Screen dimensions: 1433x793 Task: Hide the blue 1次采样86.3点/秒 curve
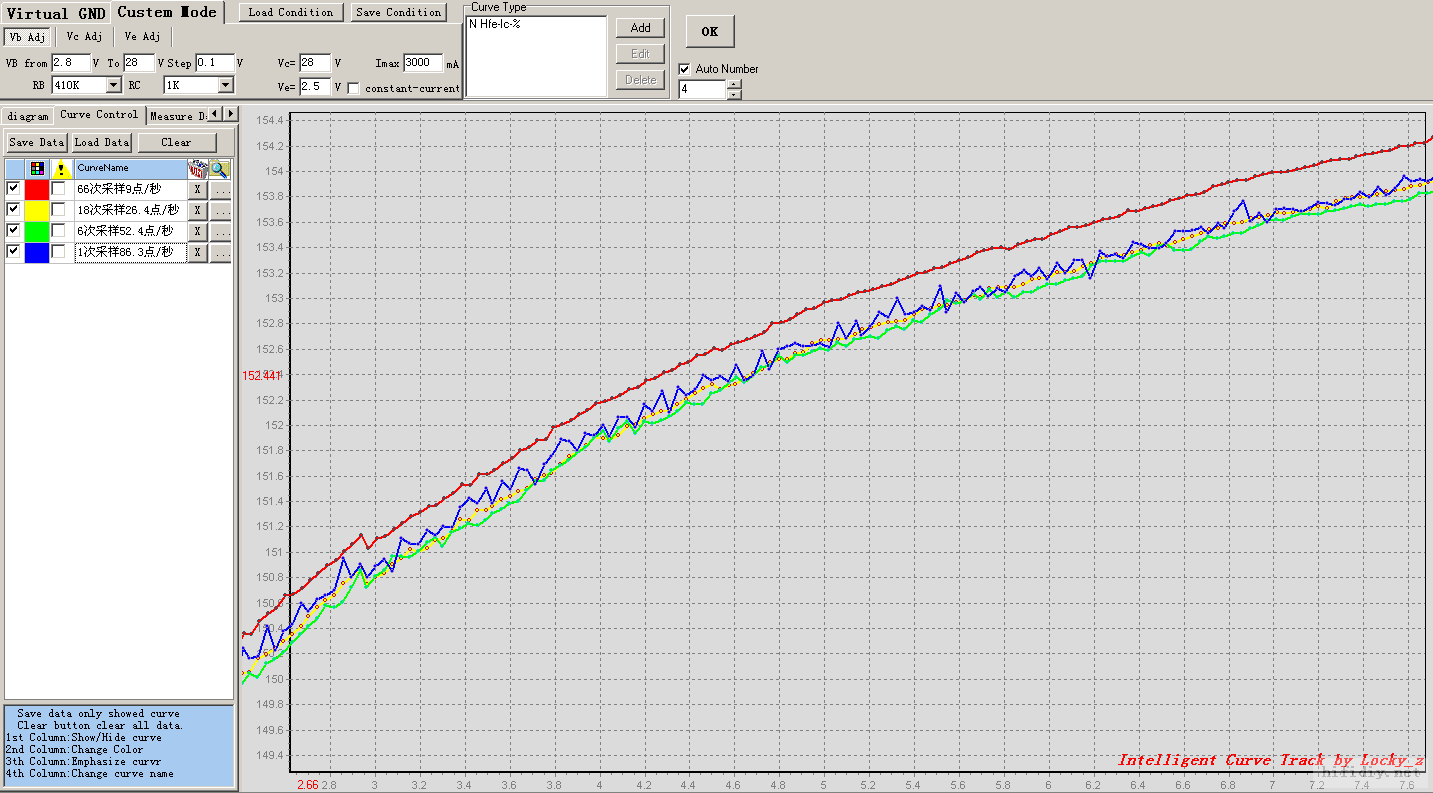(x=13, y=251)
